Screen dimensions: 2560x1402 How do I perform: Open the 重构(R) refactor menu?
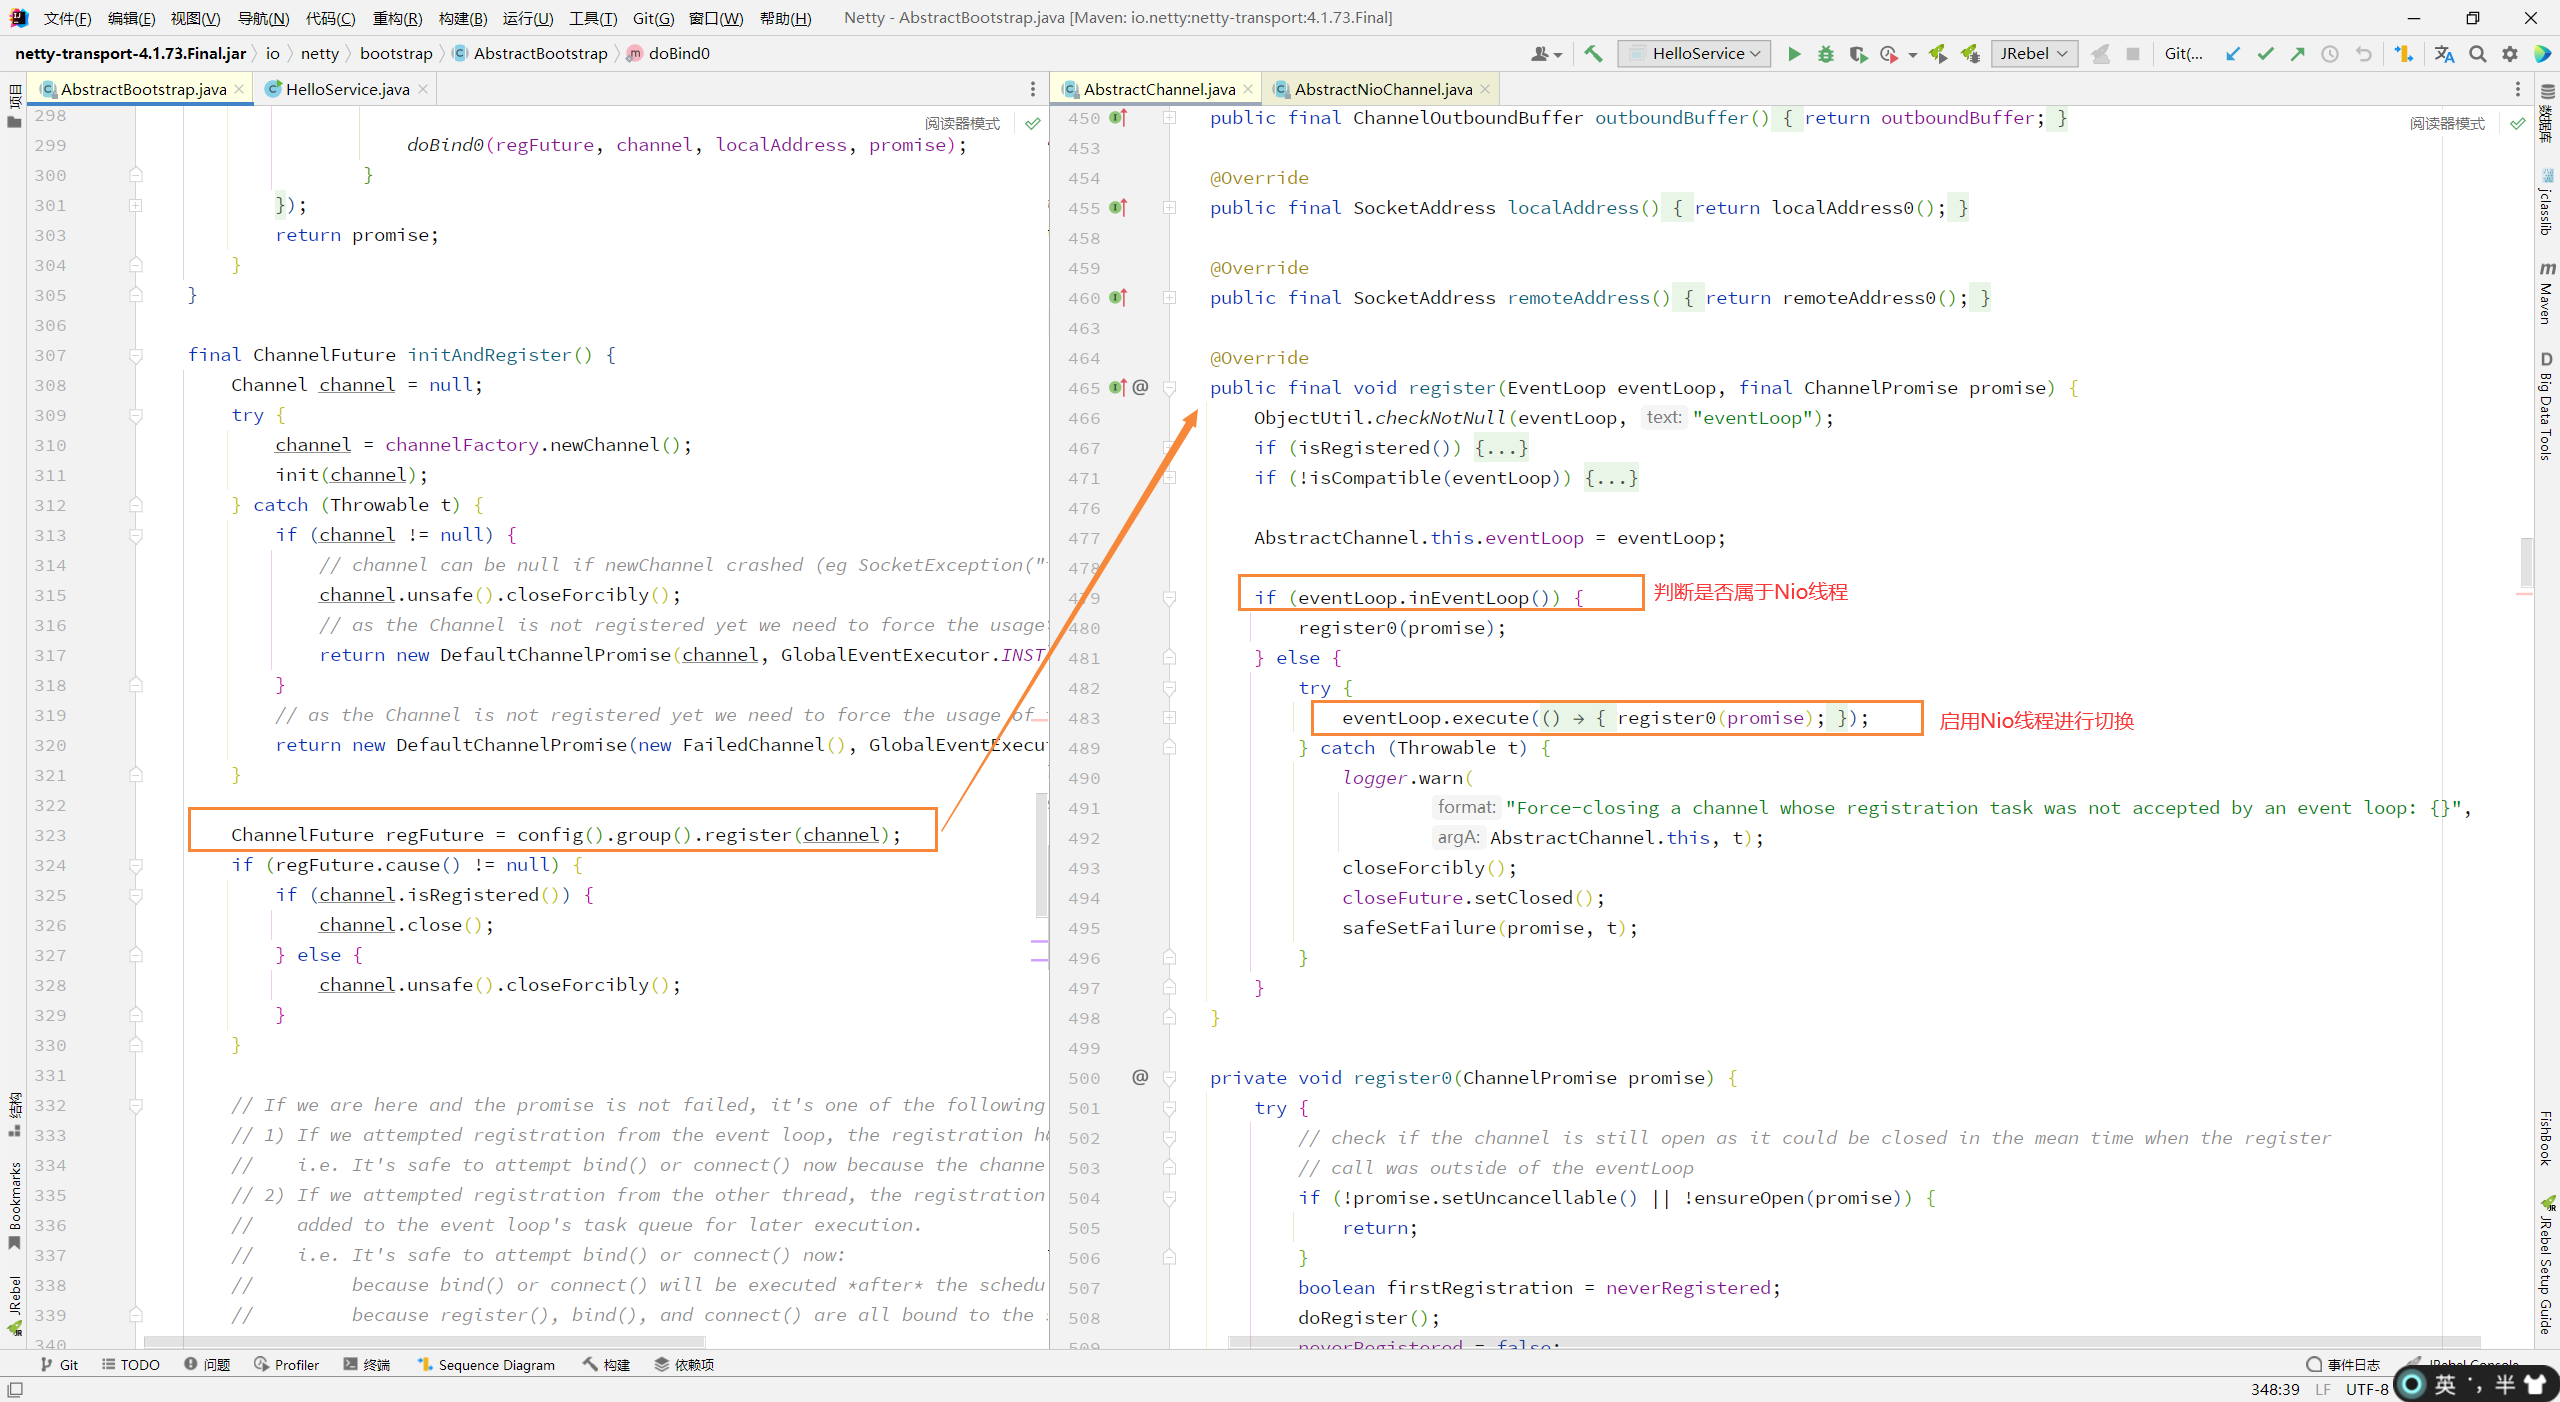[x=397, y=18]
